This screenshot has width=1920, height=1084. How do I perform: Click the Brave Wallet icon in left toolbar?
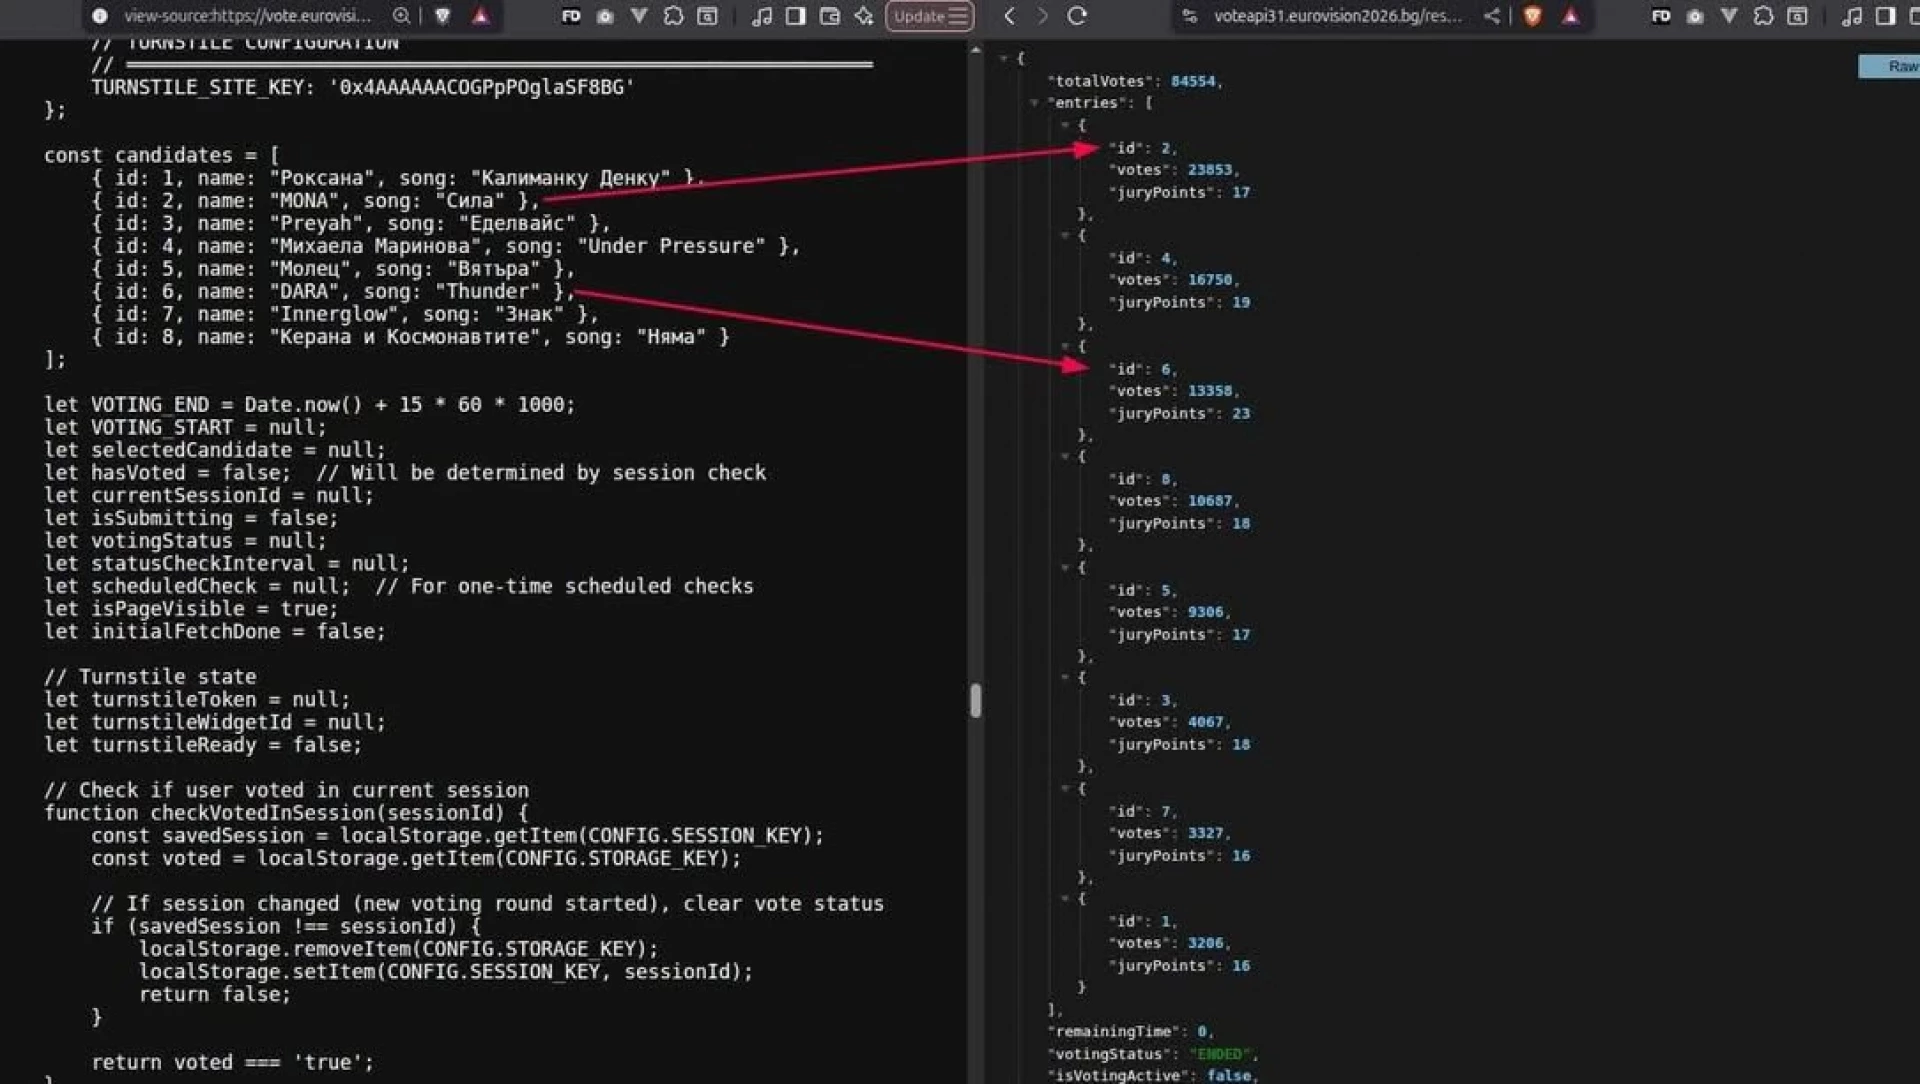click(829, 16)
